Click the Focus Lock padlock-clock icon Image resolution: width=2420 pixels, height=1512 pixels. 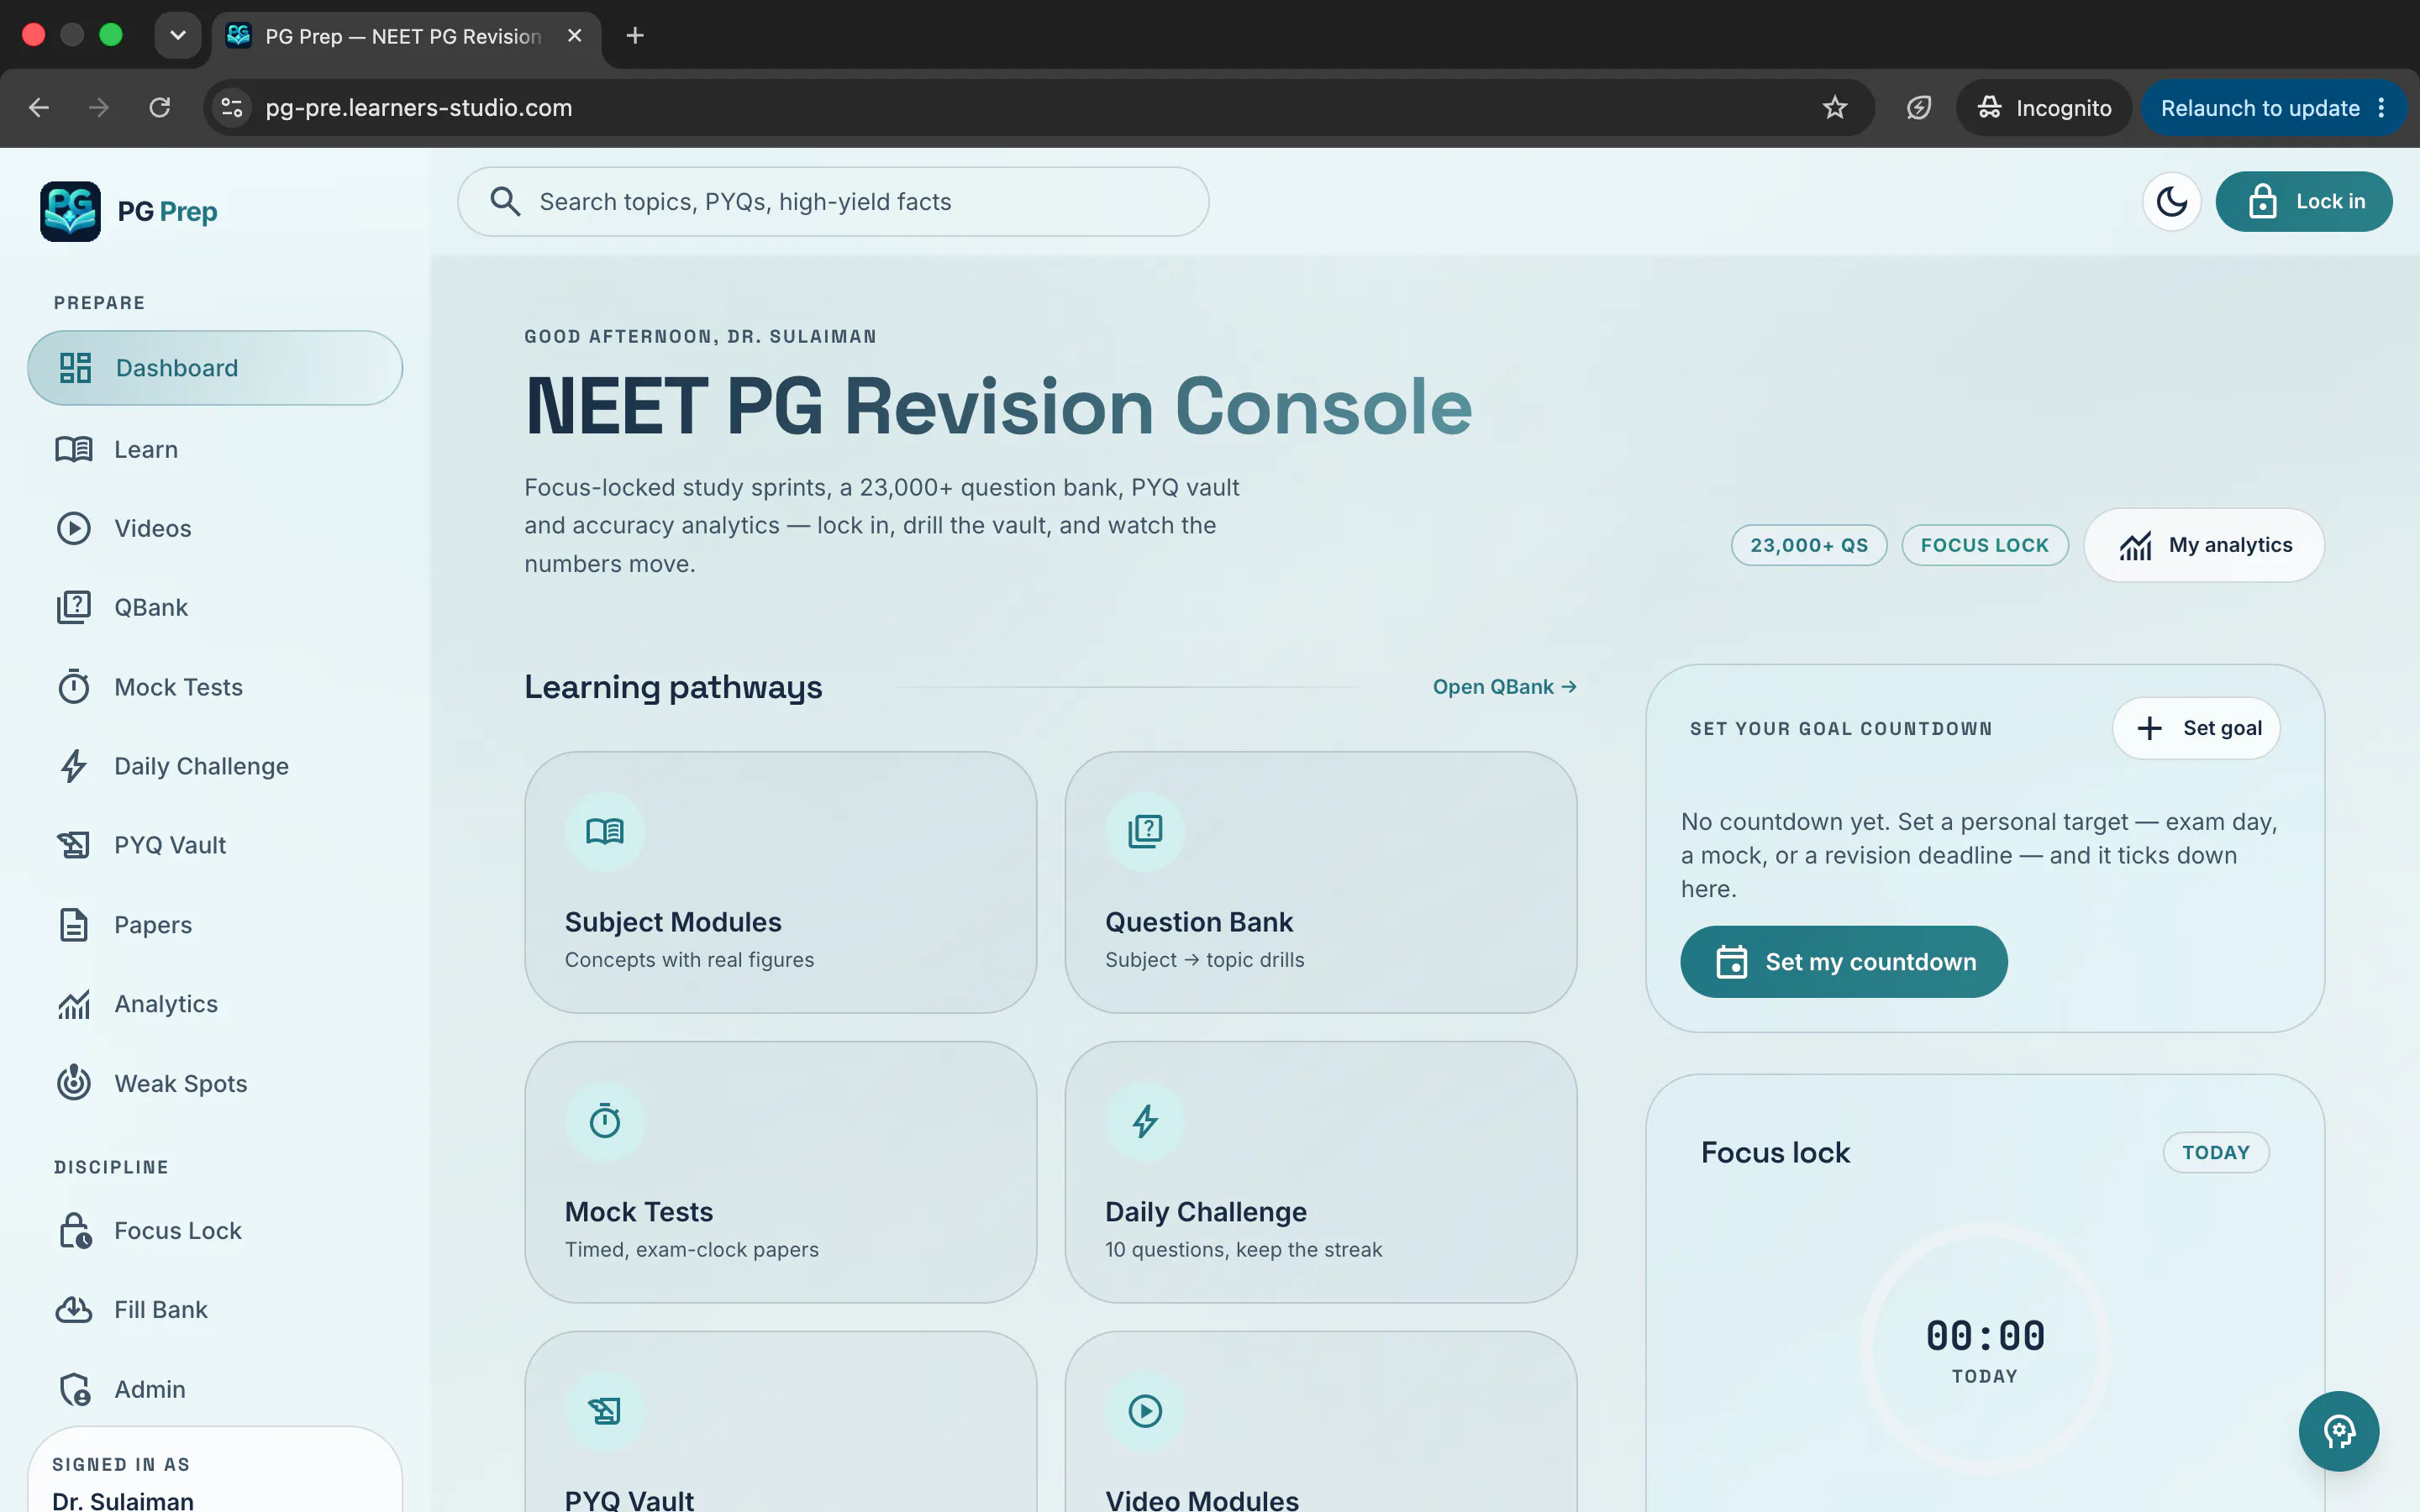click(75, 1231)
